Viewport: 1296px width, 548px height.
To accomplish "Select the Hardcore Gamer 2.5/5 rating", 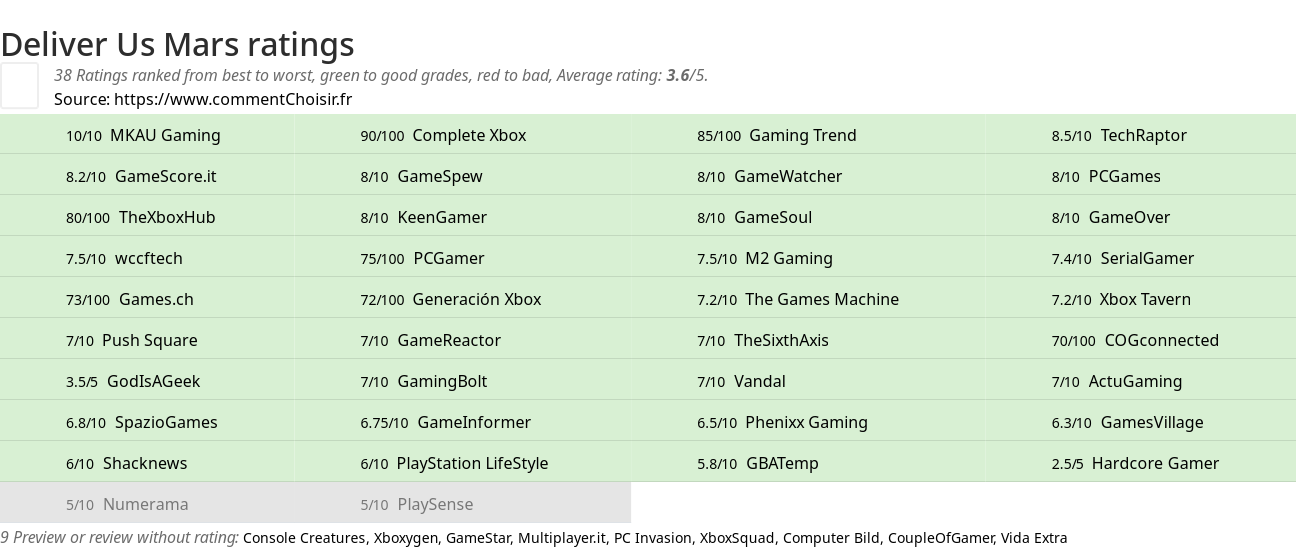I will tap(1135, 463).
